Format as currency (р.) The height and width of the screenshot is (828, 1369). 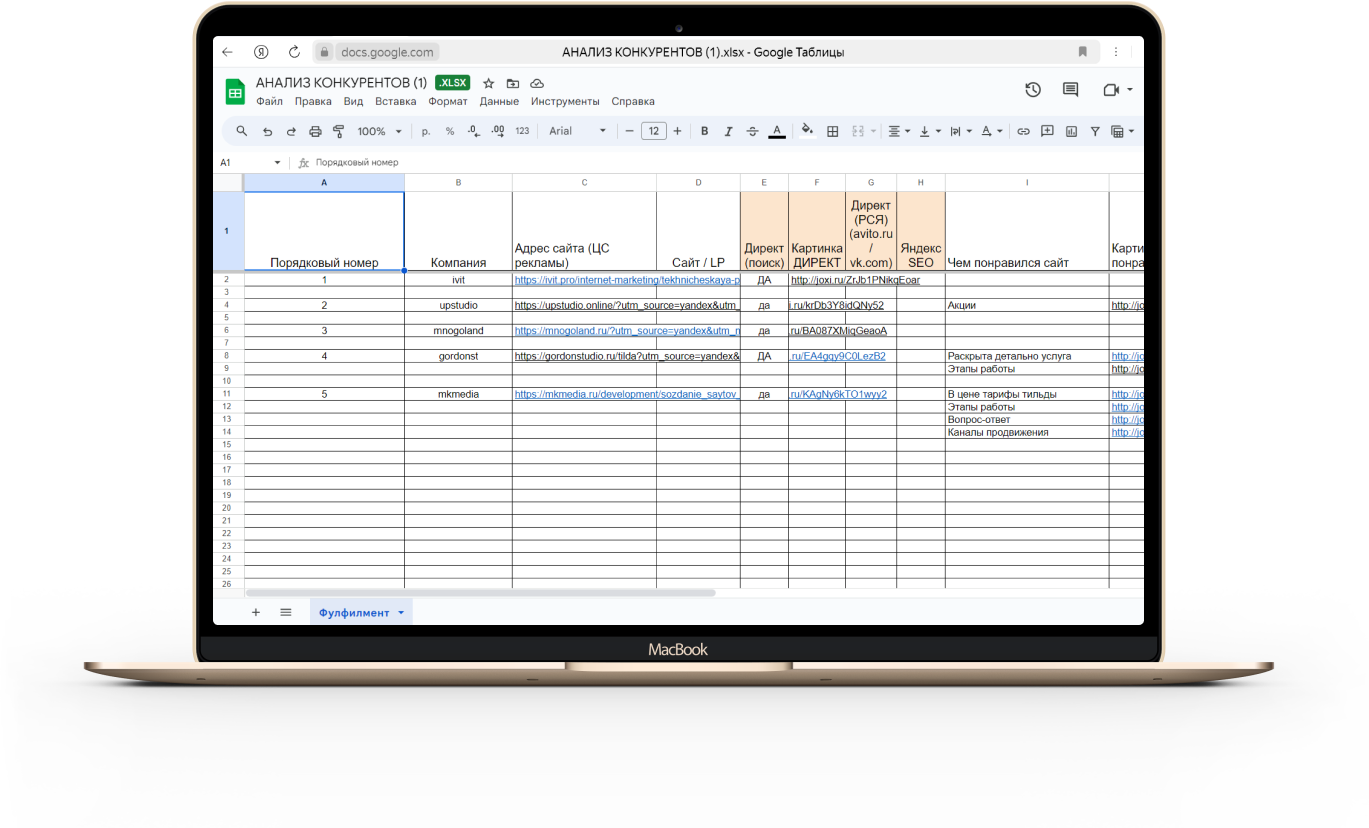[426, 131]
